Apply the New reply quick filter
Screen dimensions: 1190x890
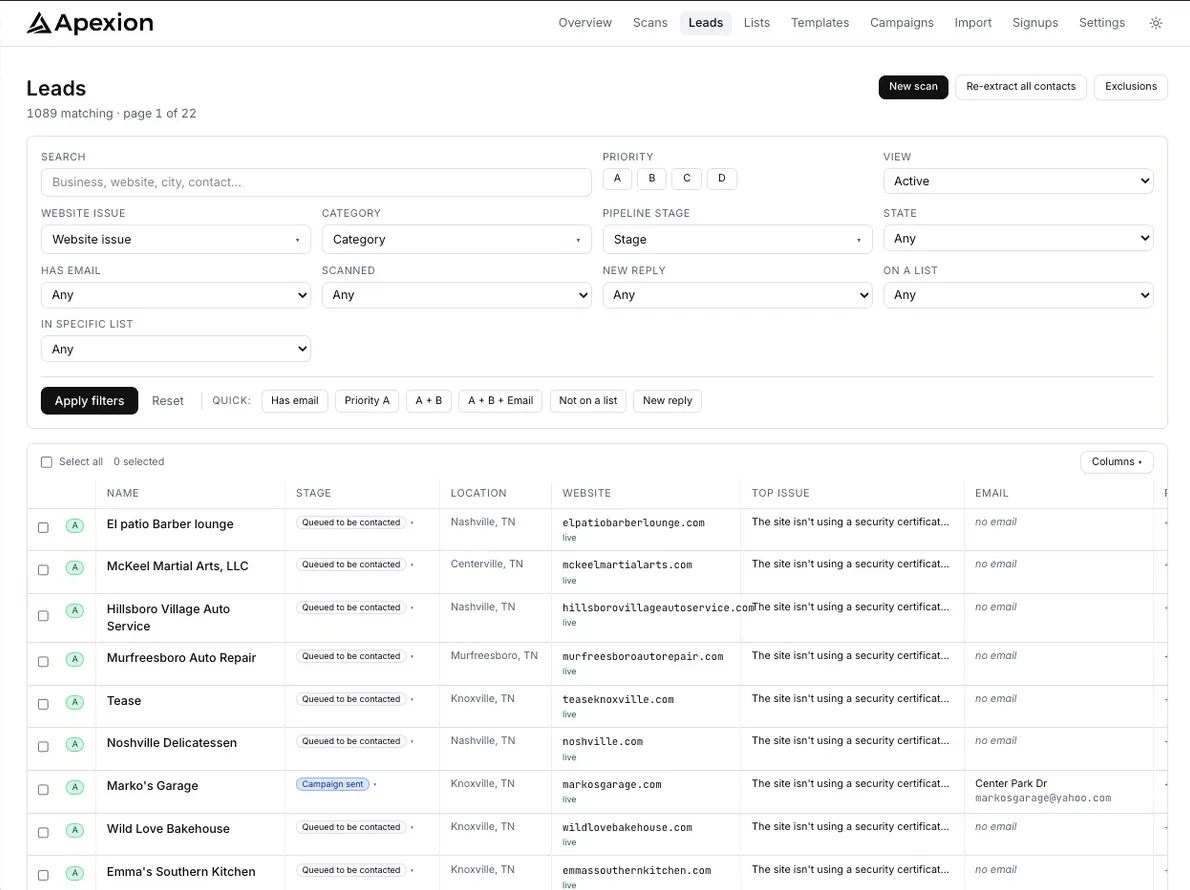tap(667, 401)
